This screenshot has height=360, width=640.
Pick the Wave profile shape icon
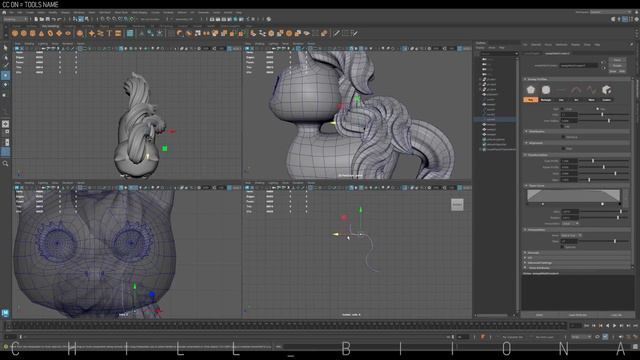click(x=591, y=90)
